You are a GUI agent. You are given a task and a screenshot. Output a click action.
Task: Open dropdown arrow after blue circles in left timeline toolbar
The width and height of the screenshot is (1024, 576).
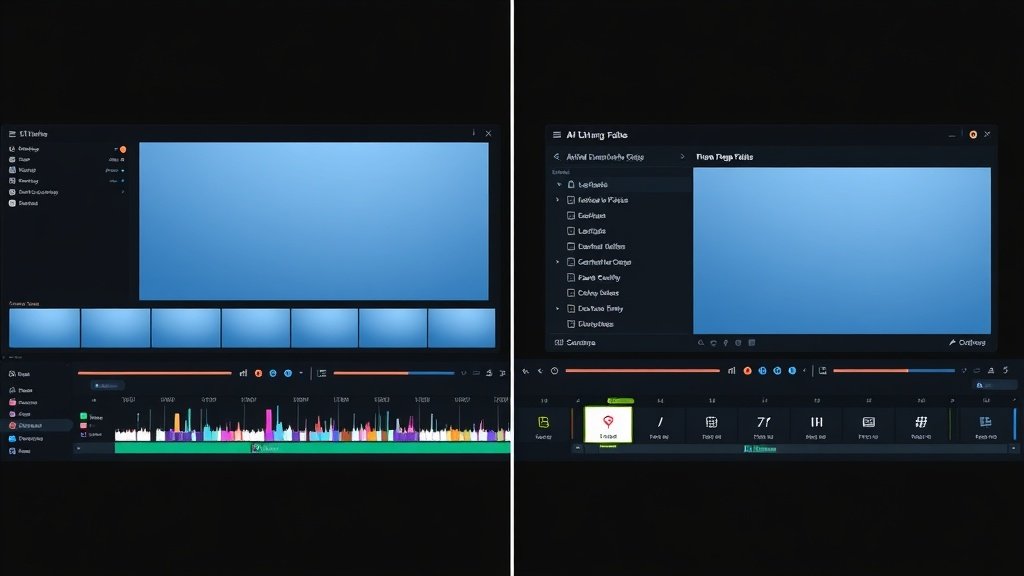point(301,373)
